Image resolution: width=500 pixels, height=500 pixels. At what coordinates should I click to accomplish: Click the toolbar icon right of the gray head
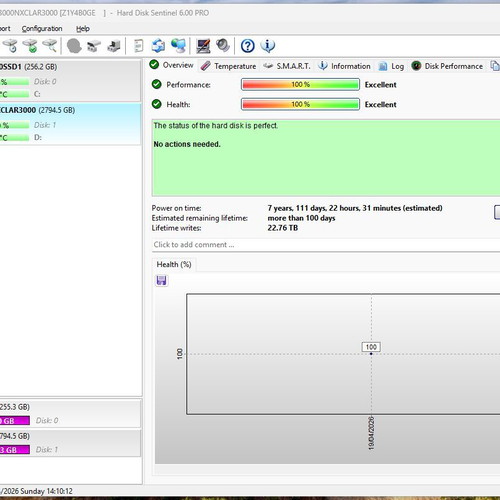[x=94, y=46]
